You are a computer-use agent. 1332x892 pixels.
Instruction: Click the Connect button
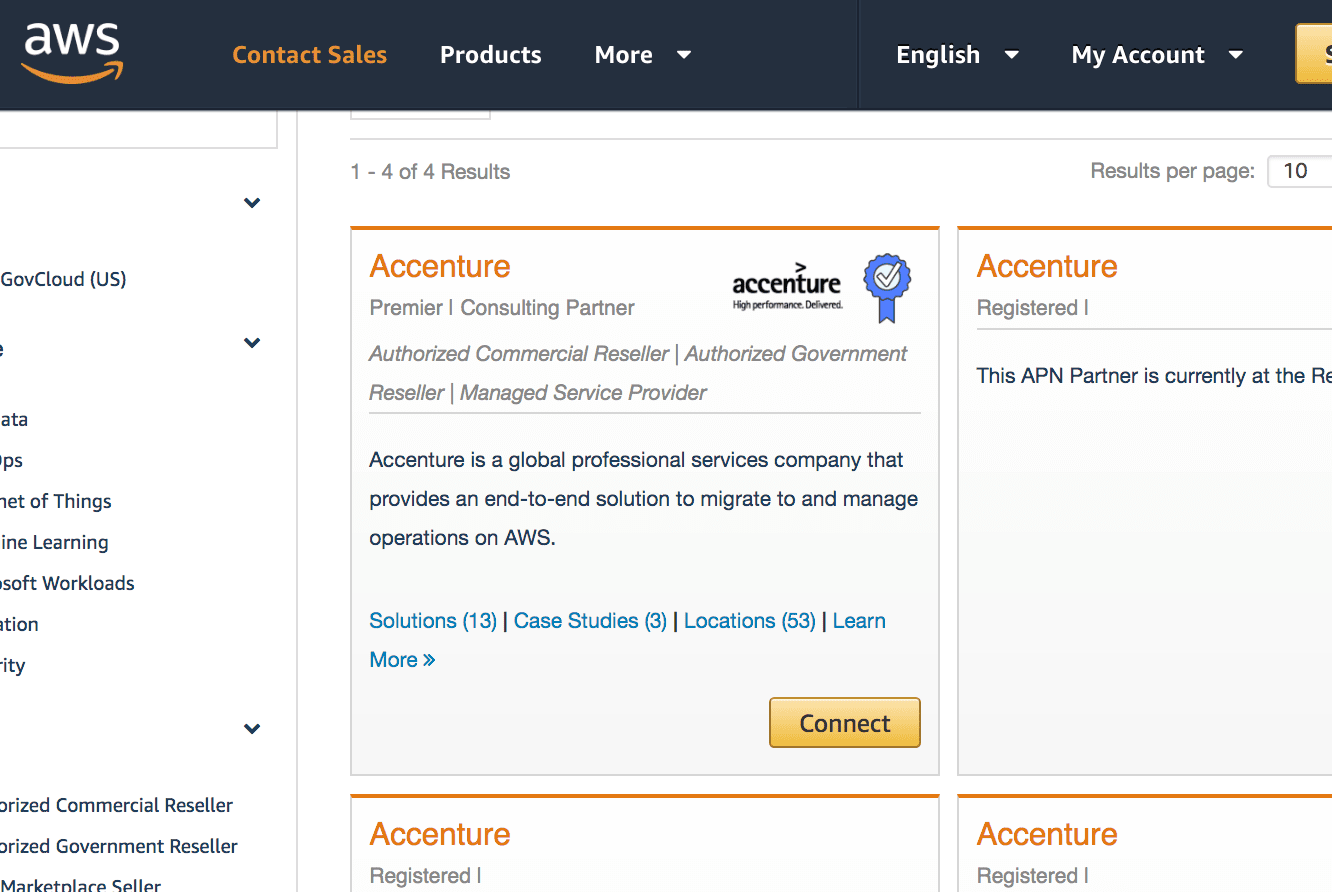[x=845, y=723]
